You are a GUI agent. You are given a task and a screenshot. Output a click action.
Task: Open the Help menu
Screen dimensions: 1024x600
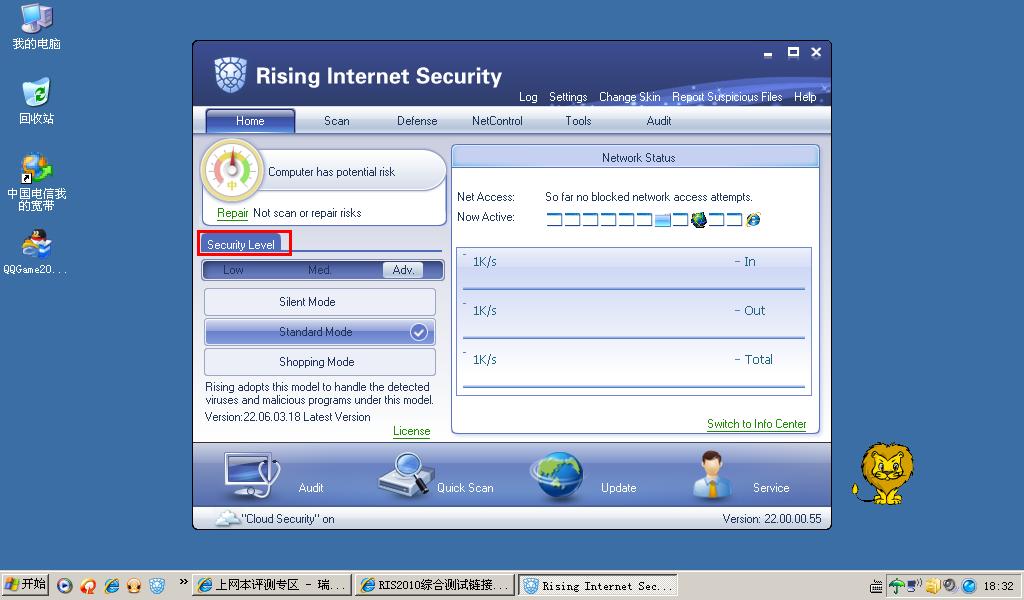click(805, 97)
